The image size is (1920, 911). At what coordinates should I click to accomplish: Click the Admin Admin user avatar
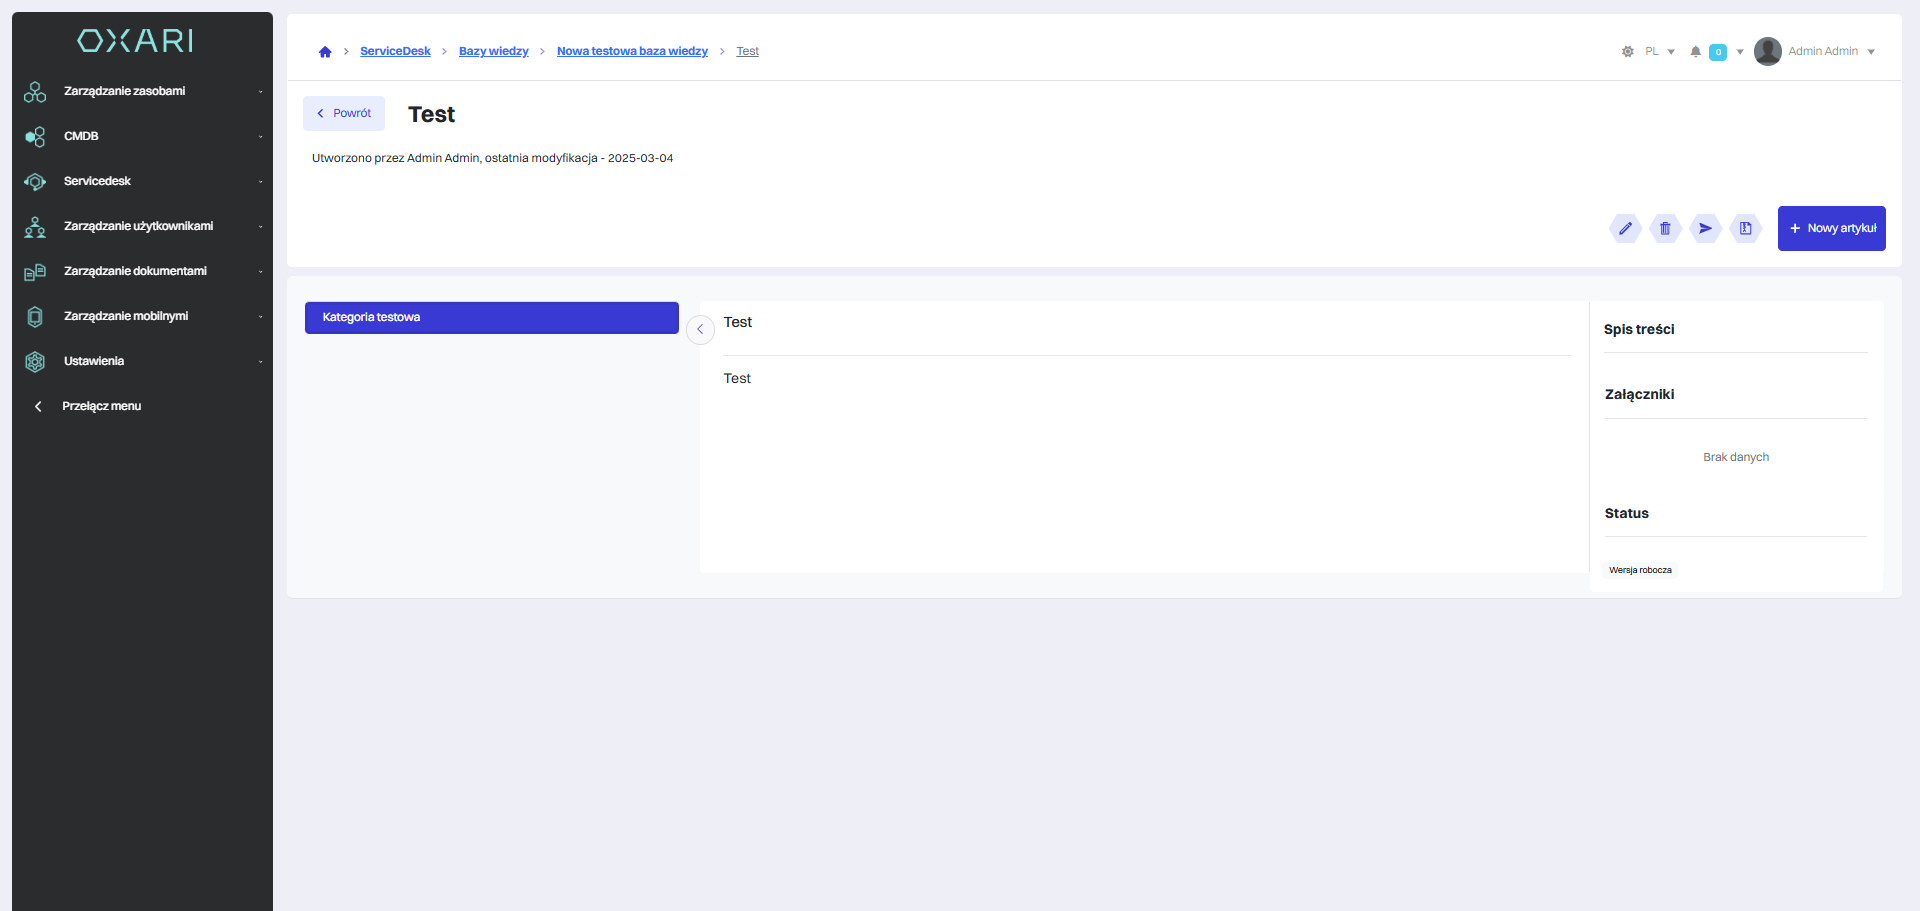[x=1767, y=51]
